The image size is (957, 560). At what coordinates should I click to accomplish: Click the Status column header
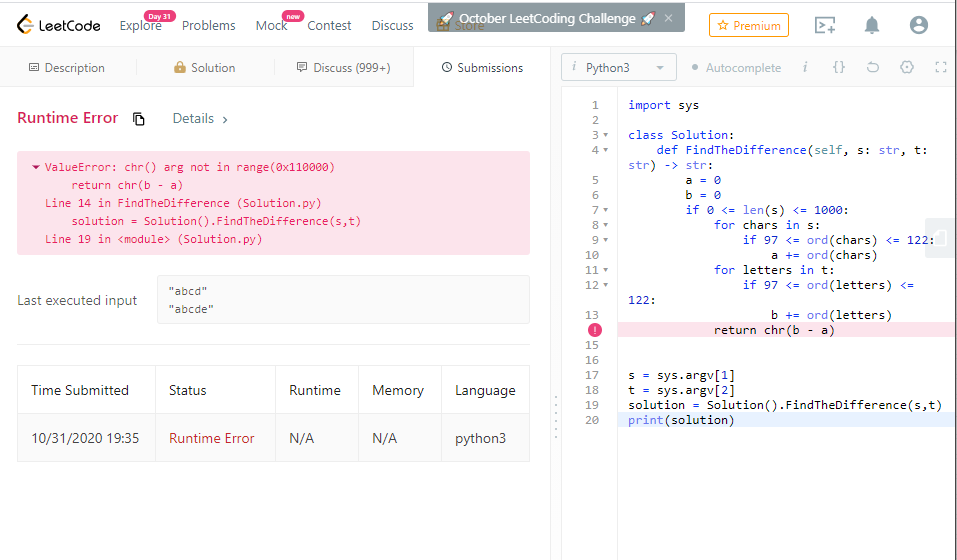click(187, 390)
